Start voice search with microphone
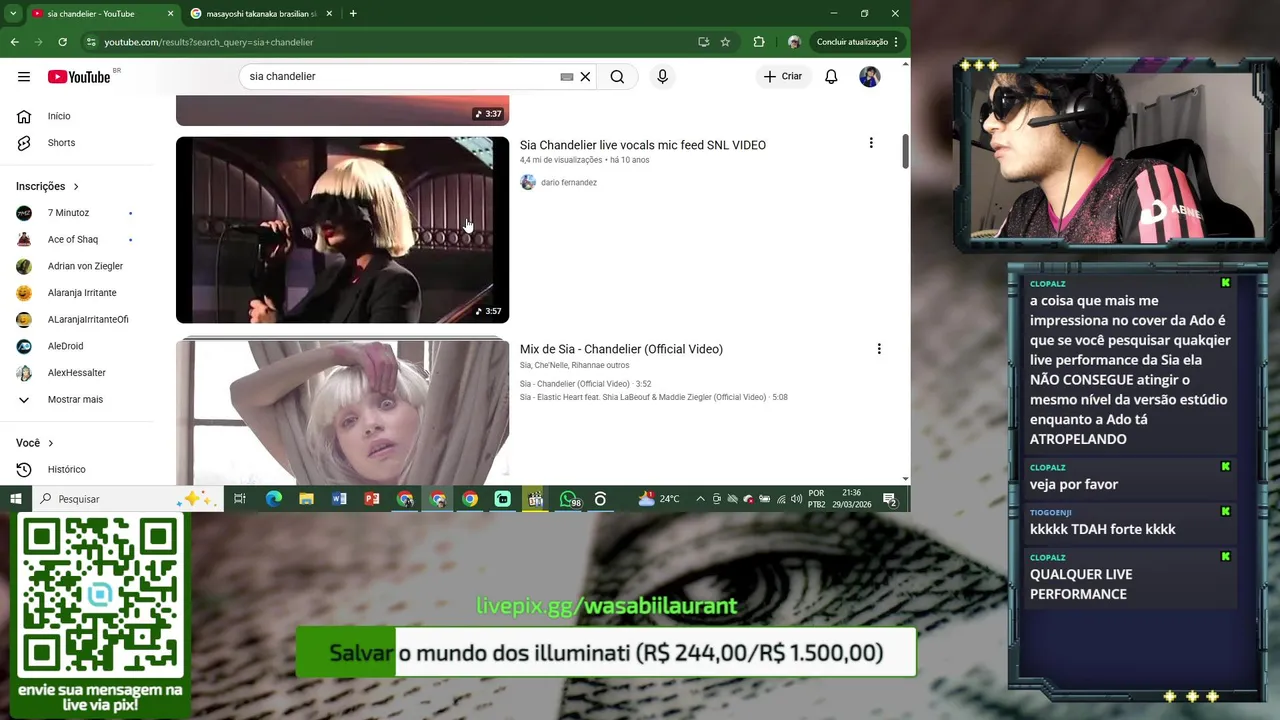Viewport: 1280px width, 720px height. 662,77
